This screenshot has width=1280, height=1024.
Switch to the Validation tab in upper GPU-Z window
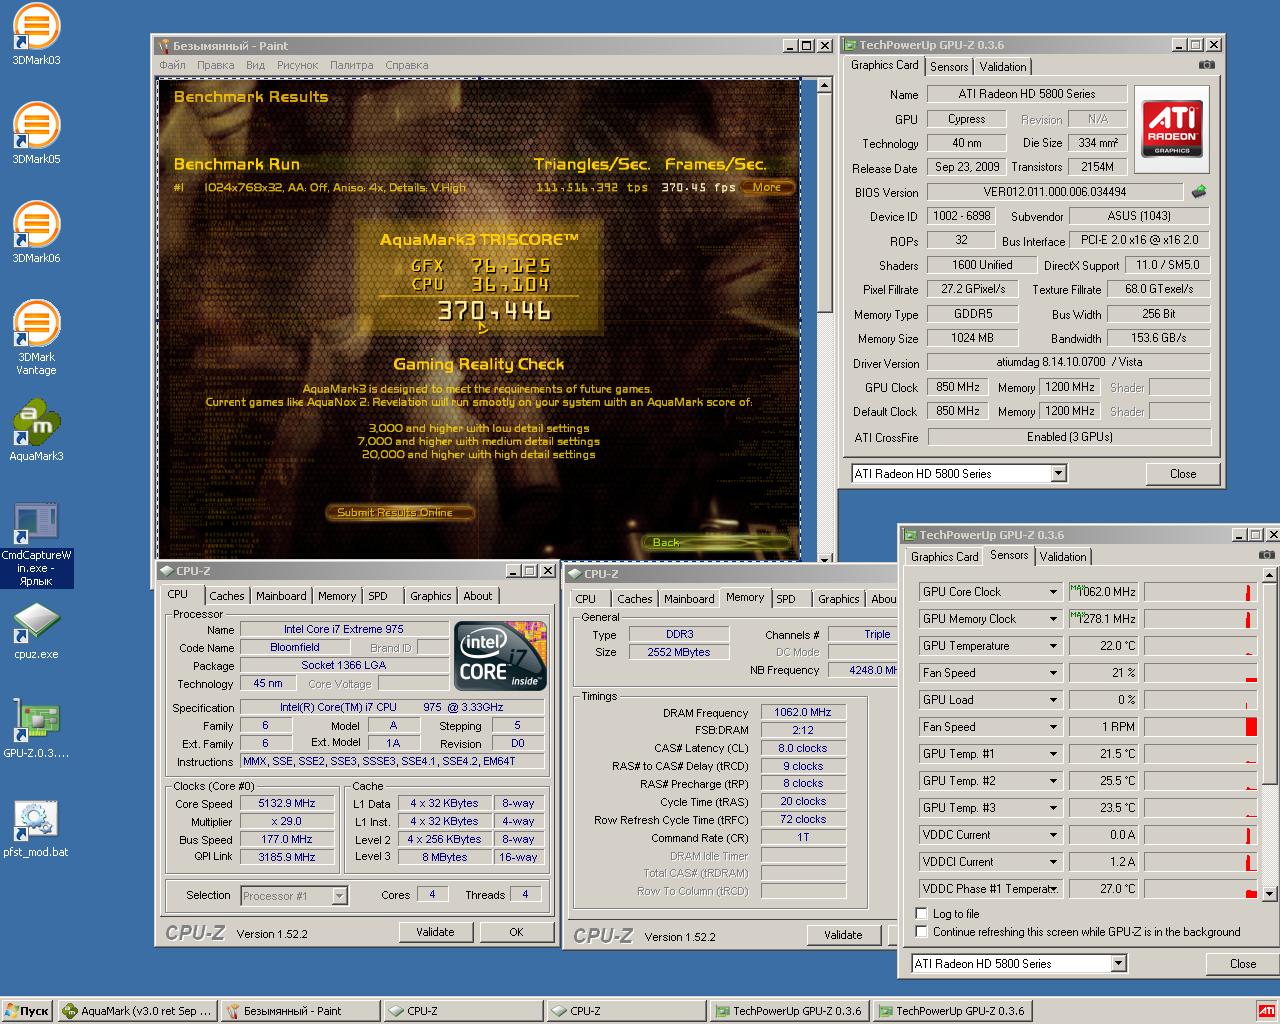[1003, 67]
